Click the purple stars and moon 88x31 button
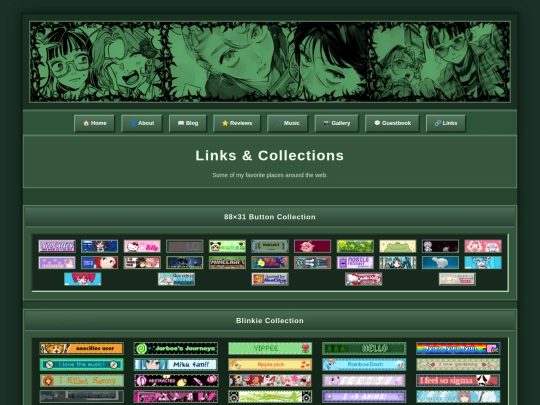540x405 pixels. (x=57, y=262)
